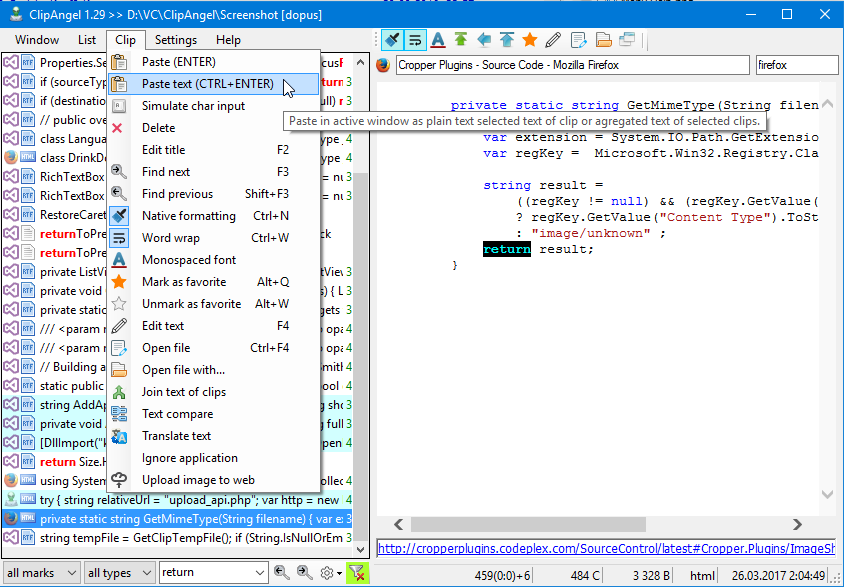Screen dimensions: 844x587
Task: Click the blue up arrow toolbar icon
Action: pos(507,39)
